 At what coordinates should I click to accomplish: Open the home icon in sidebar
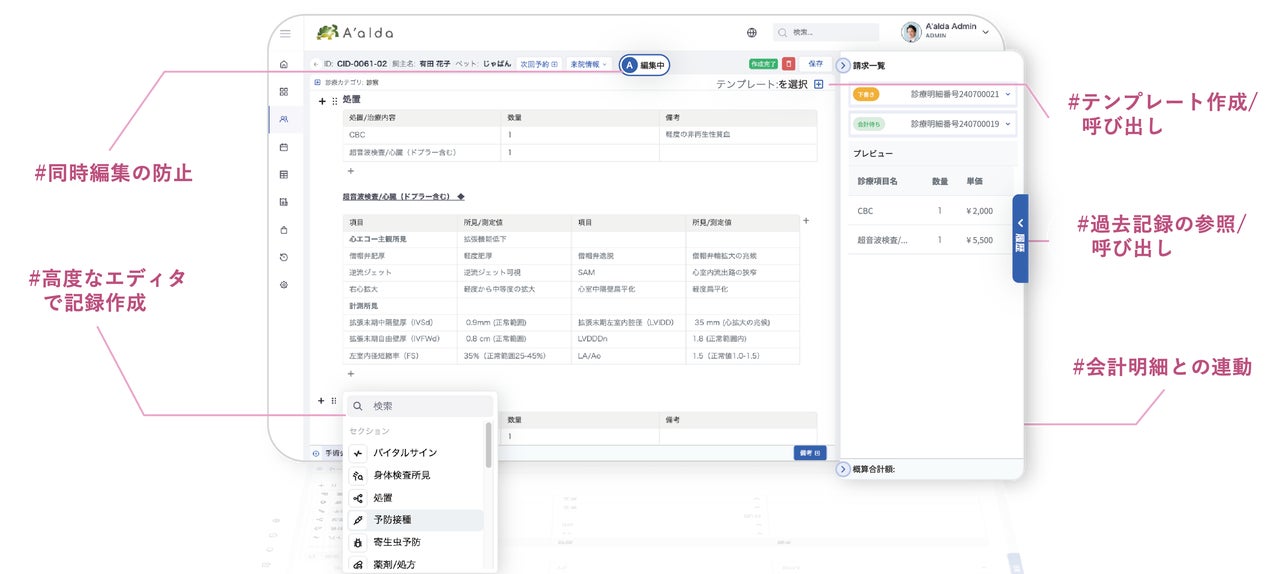coord(284,64)
